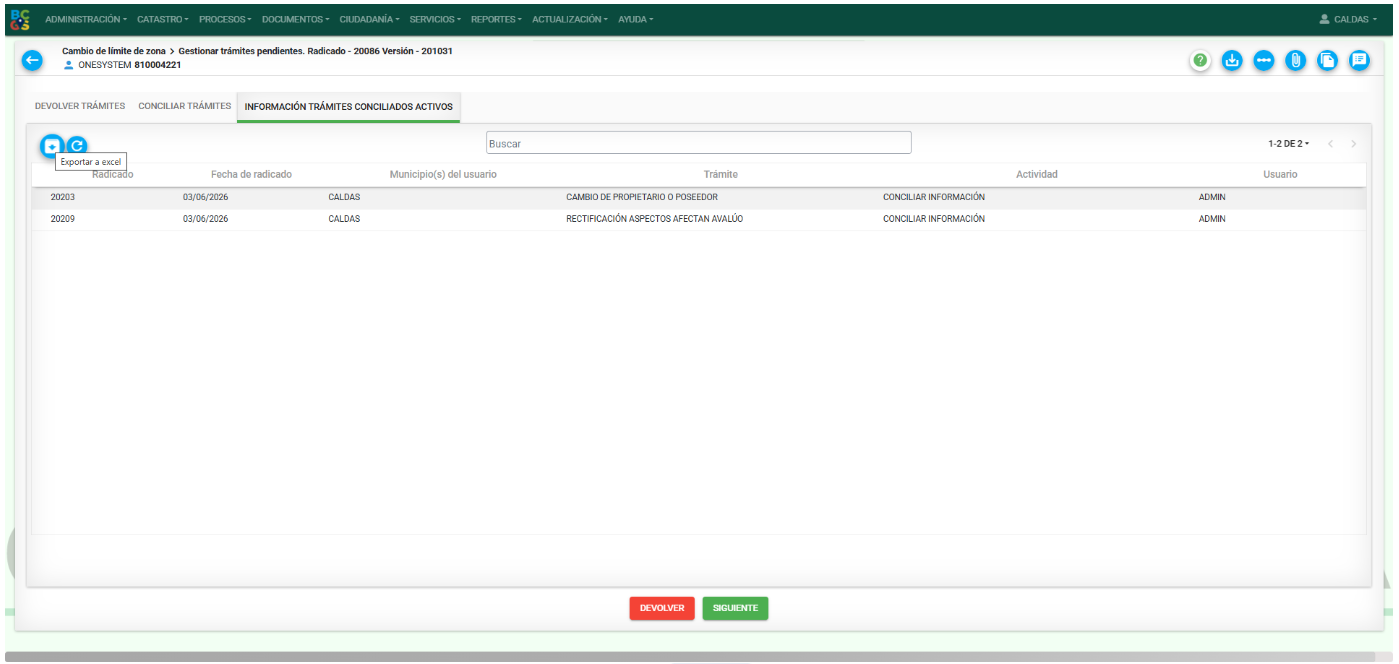Viewport: 1399px width, 664px height.
Task: Click the download tray icon in header
Action: pos(1233,60)
